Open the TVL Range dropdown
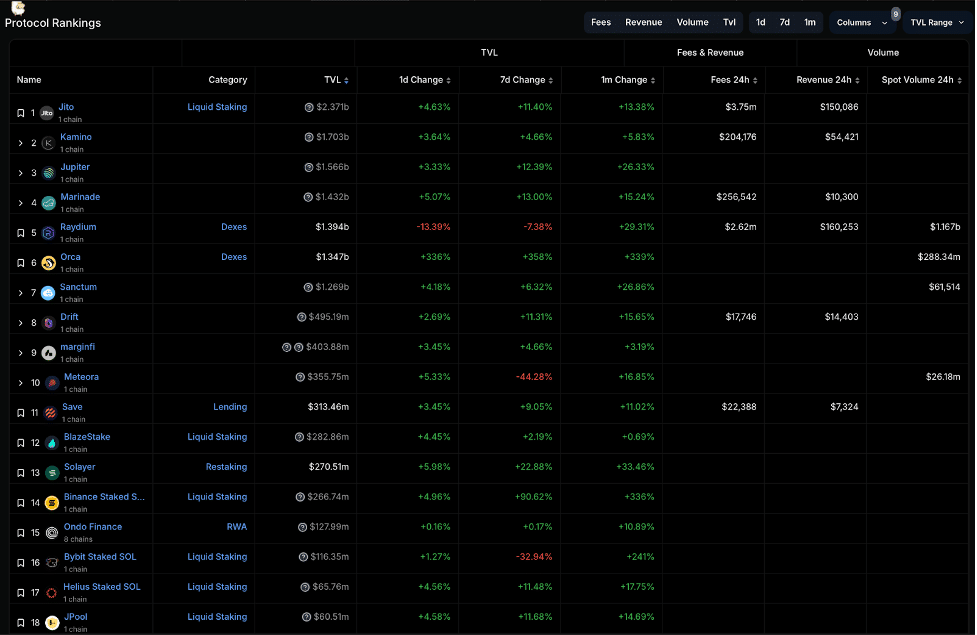Viewport: 977px width, 635px height. coord(937,22)
